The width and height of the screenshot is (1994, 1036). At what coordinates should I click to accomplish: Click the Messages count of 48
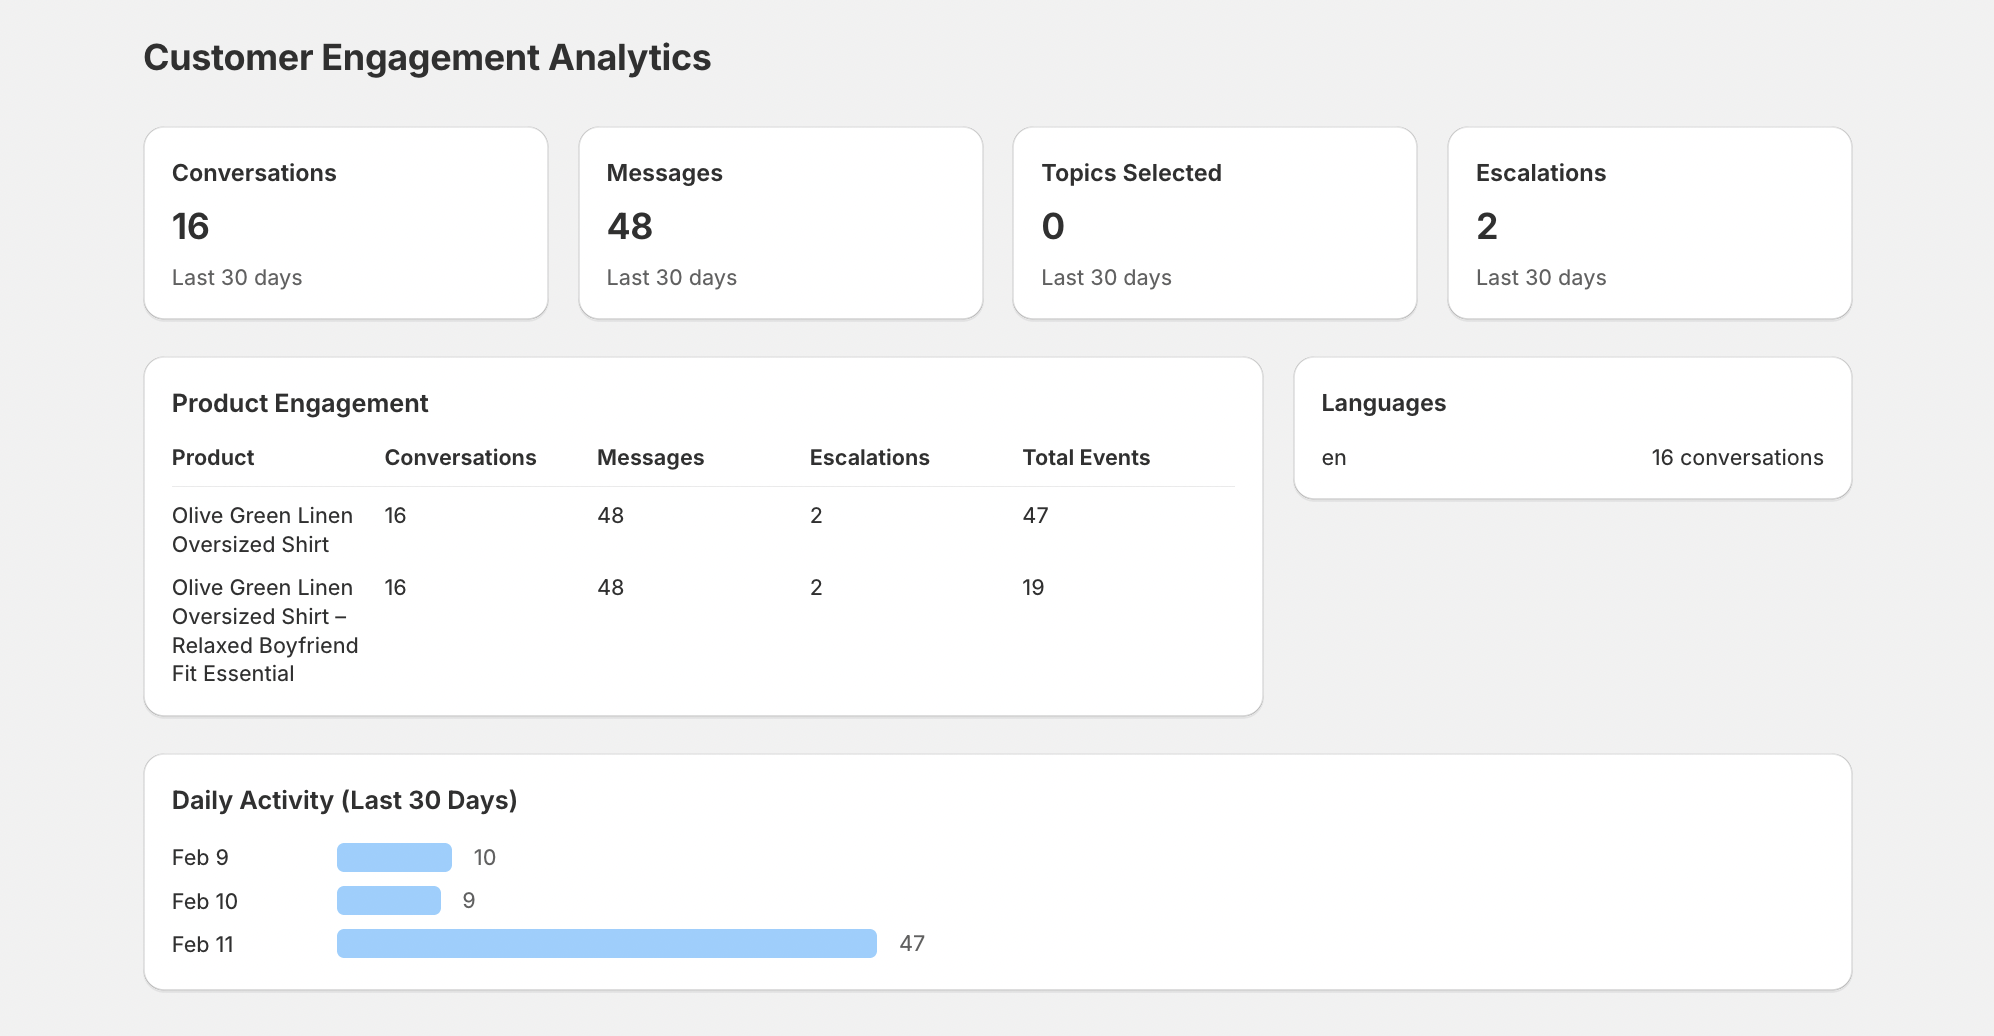pos(630,227)
